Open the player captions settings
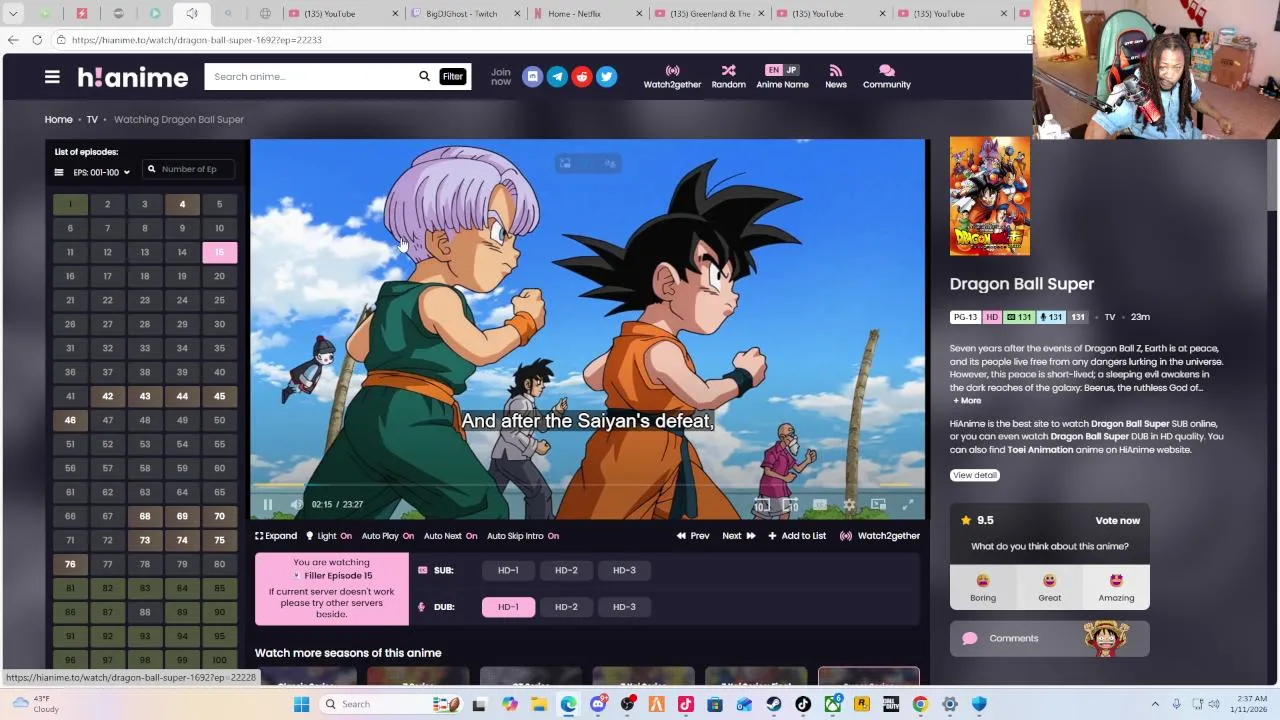Image resolution: width=1280 pixels, height=720 pixels. (820, 505)
